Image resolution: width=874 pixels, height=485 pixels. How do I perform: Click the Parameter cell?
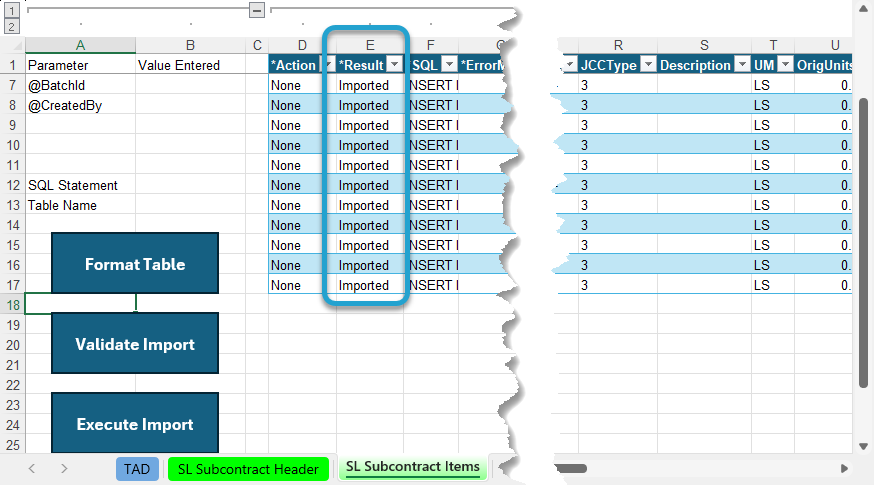click(x=80, y=65)
